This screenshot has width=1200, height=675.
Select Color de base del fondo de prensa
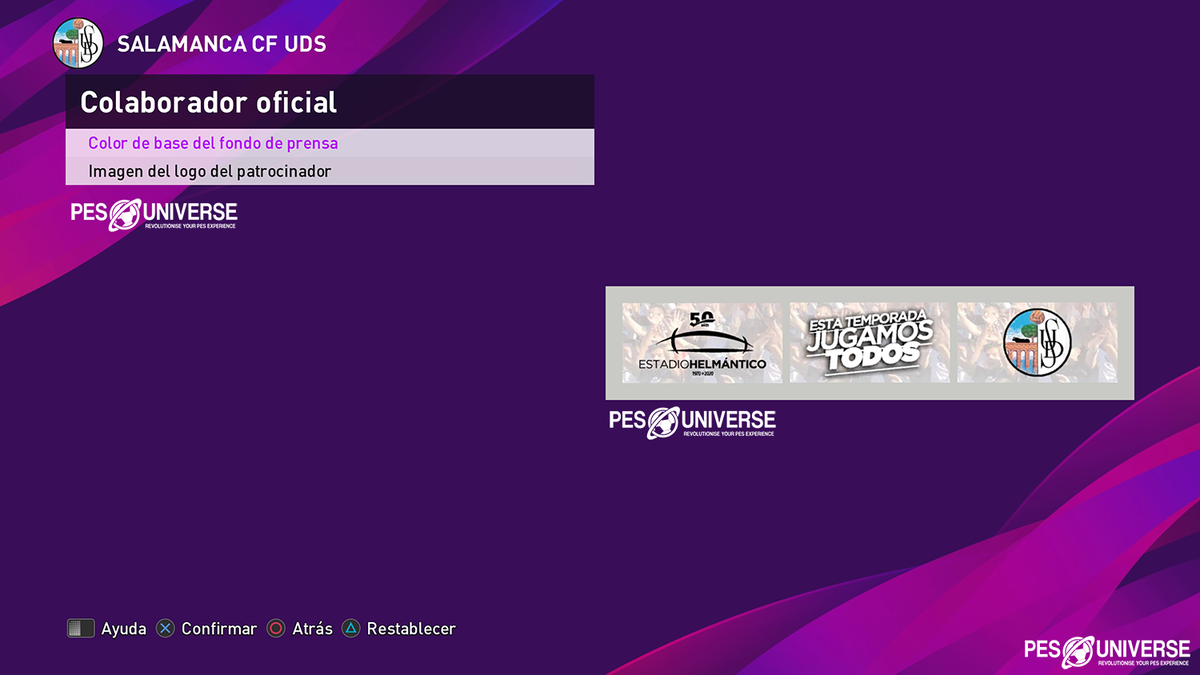click(330, 143)
